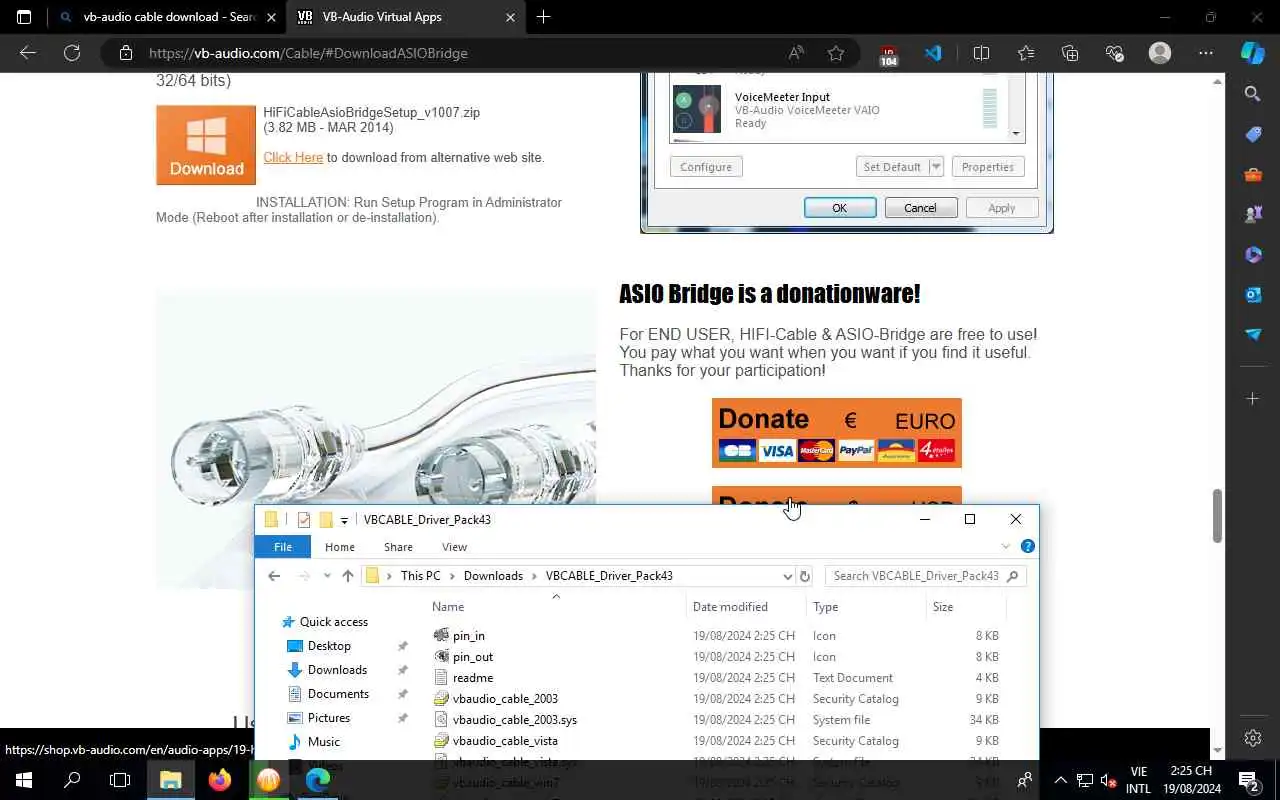Image resolution: width=1280 pixels, height=800 pixels.
Task: Open Edge sidebar Search icon
Action: point(1253,94)
